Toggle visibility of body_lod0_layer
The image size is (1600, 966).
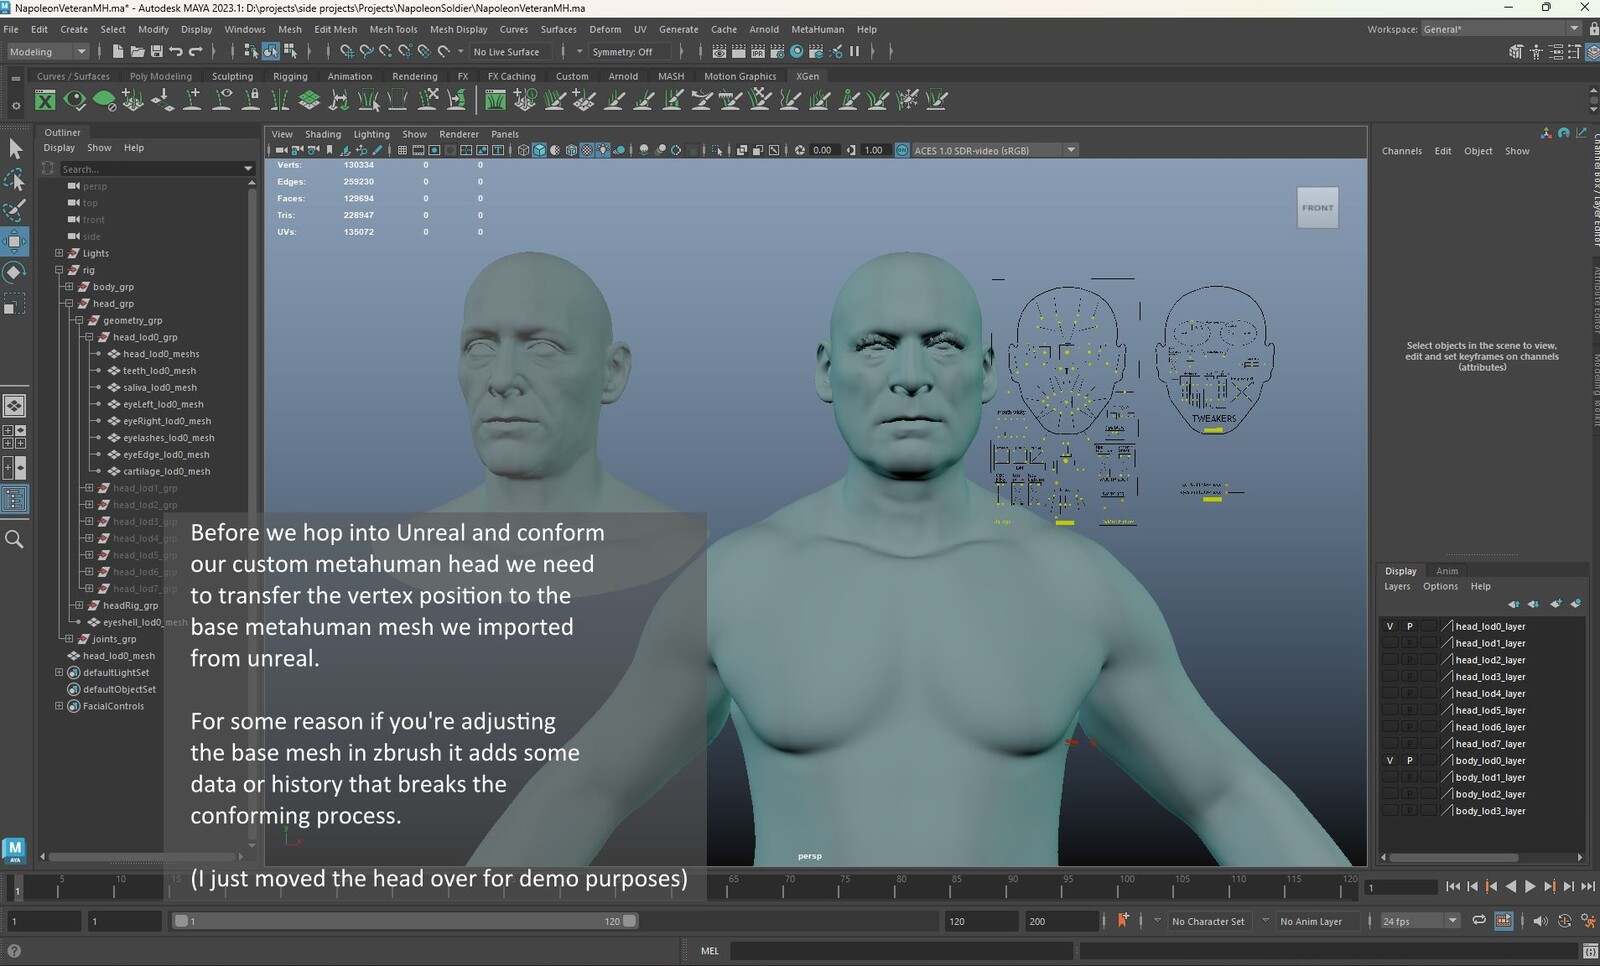(1390, 761)
